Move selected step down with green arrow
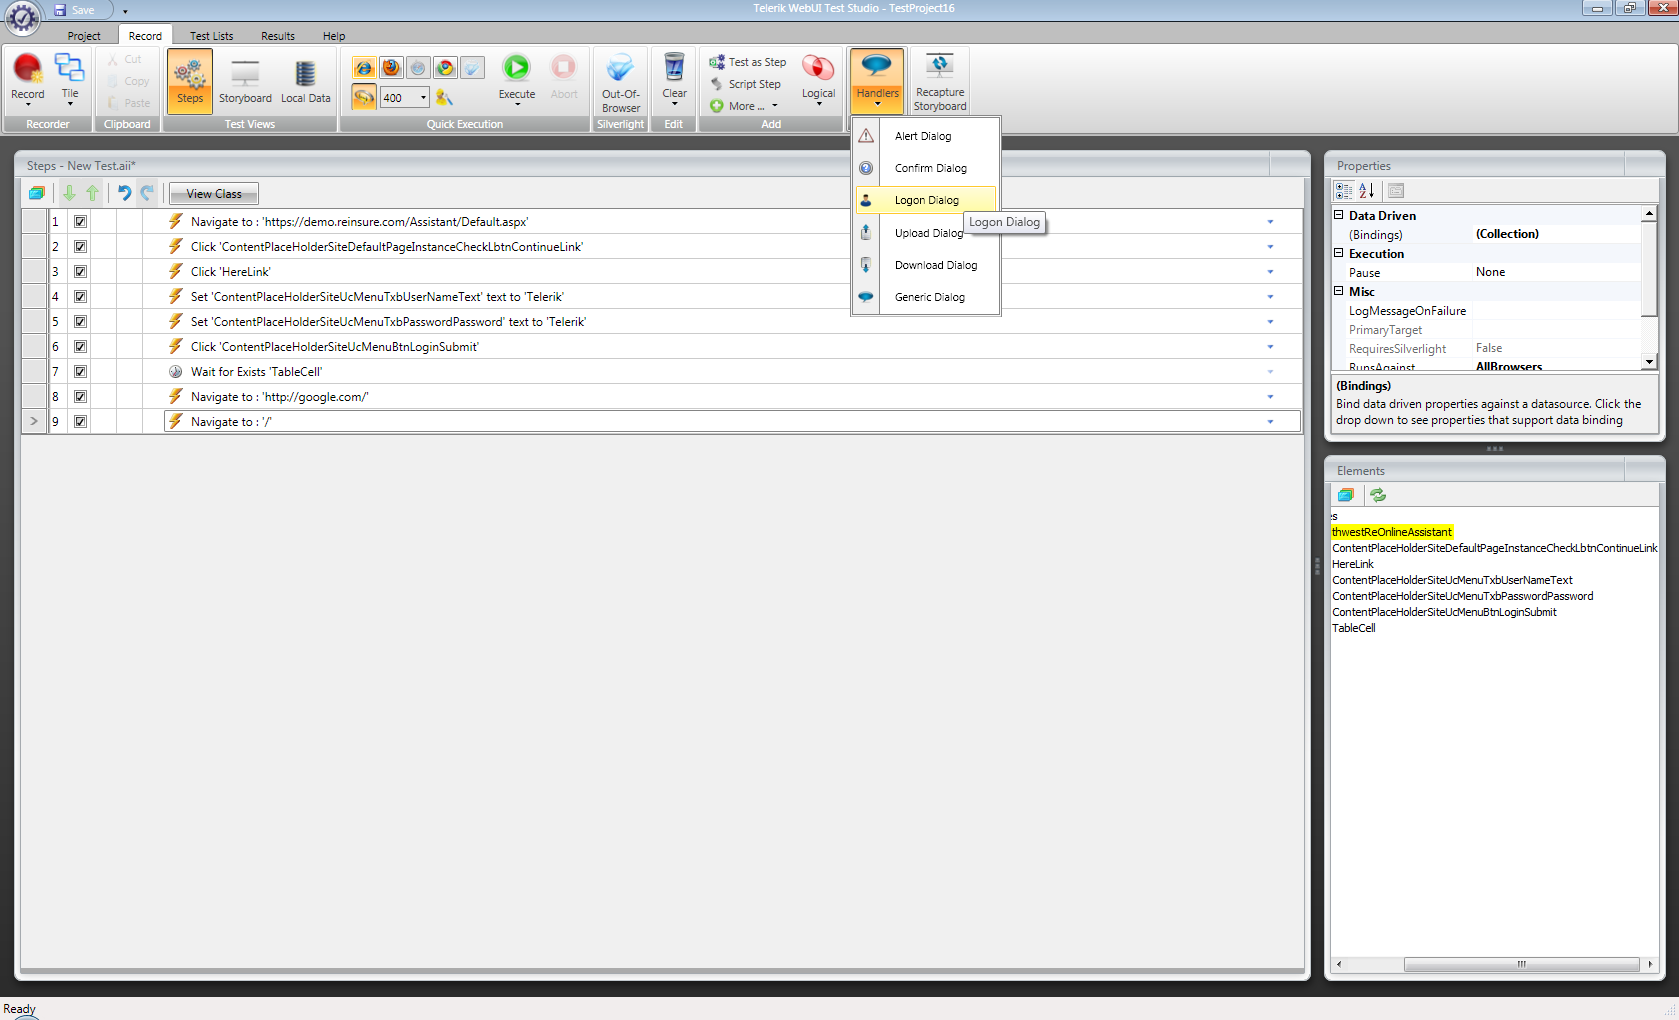Image resolution: width=1679 pixels, height=1020 pixels. pyautogui.click(x=69, y=193)
